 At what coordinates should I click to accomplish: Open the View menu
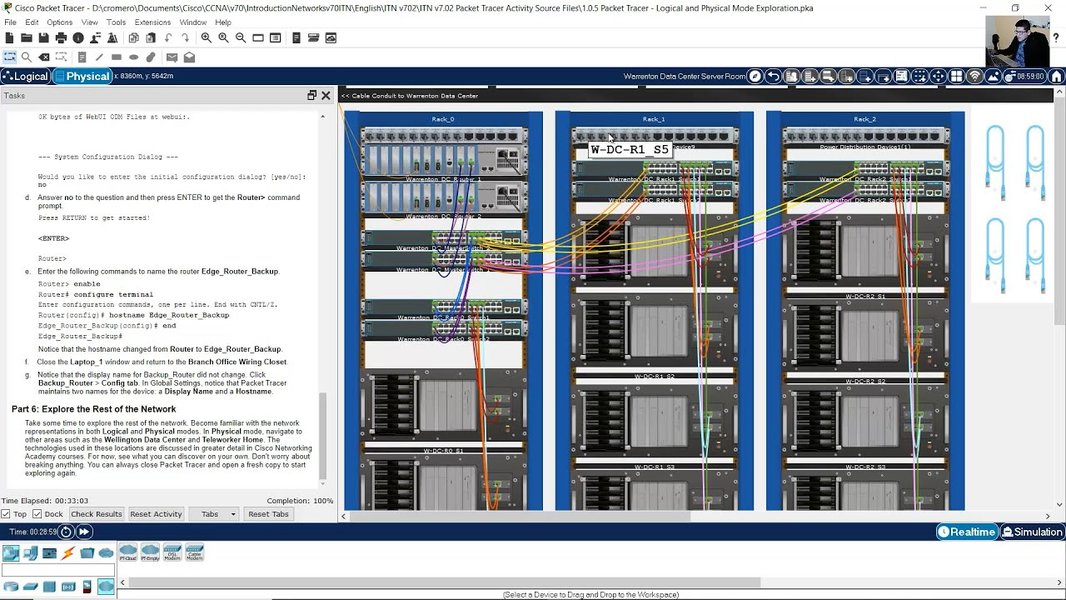90,22
